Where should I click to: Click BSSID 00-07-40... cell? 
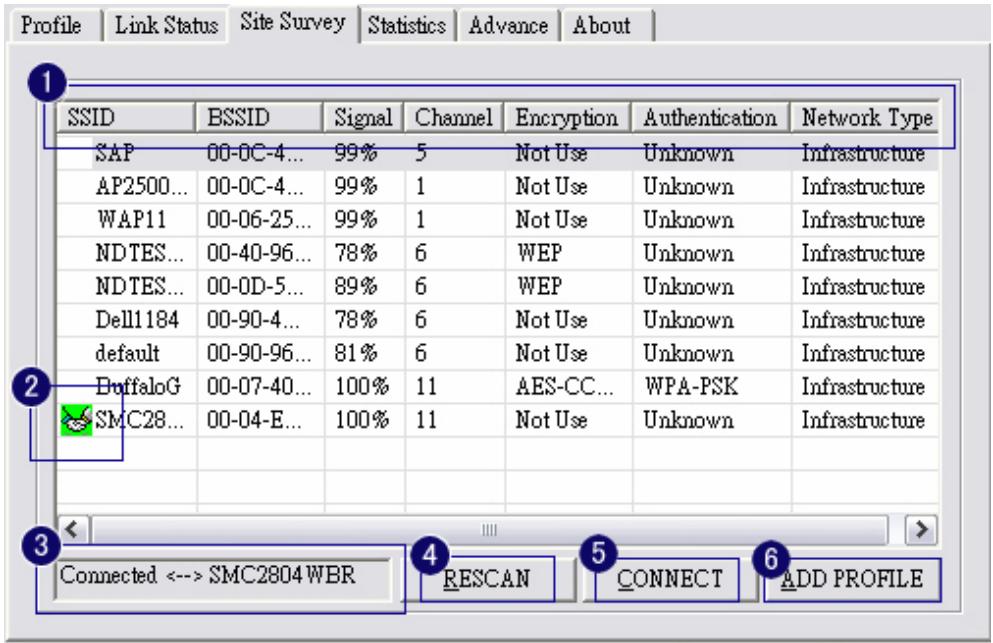coord(259,386)
